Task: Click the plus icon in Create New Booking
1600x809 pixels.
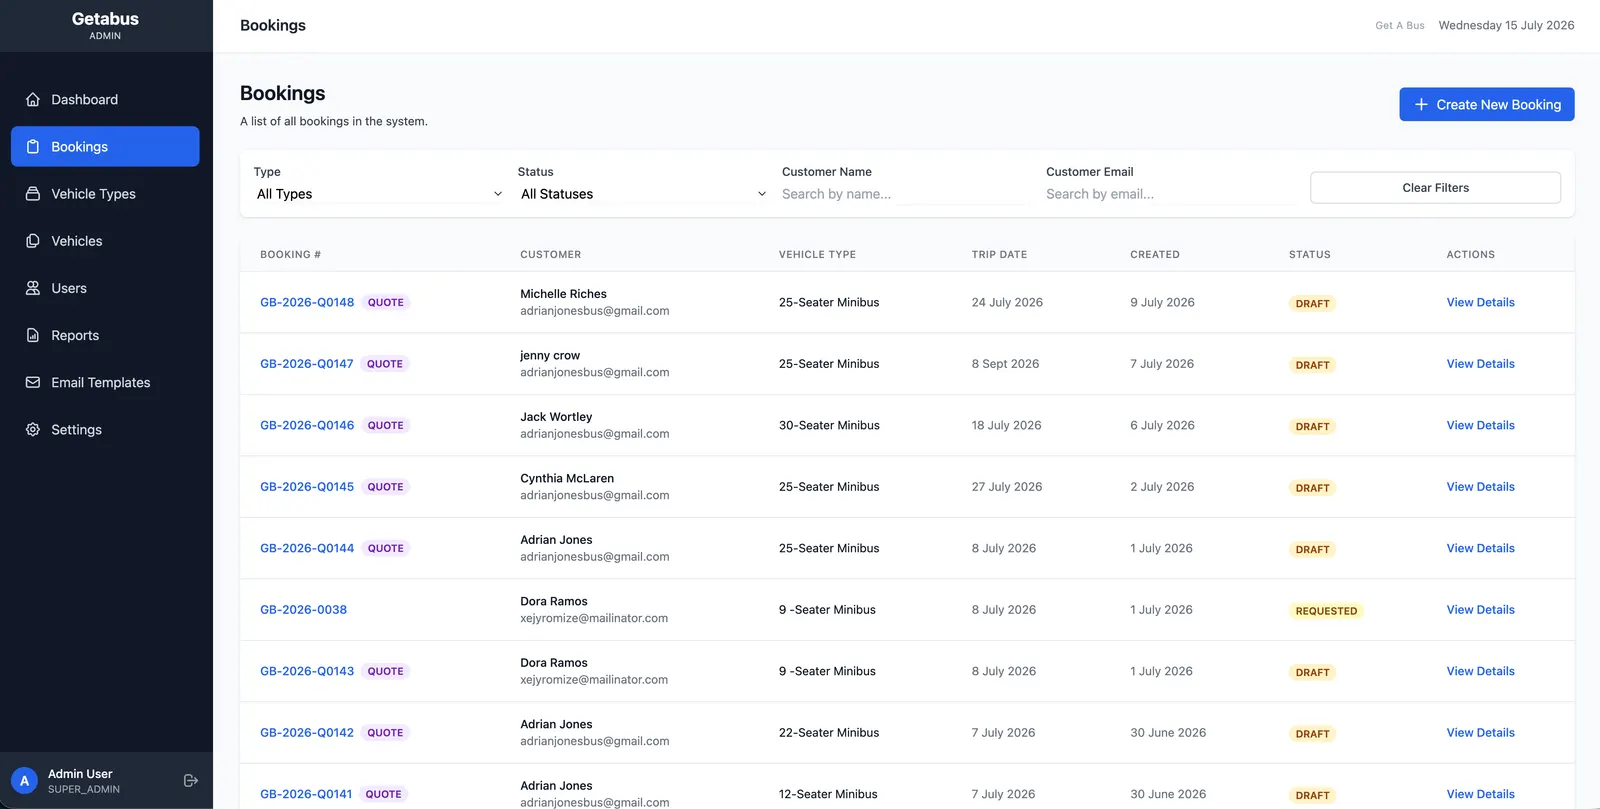Action: click(x=1421, y=104)
